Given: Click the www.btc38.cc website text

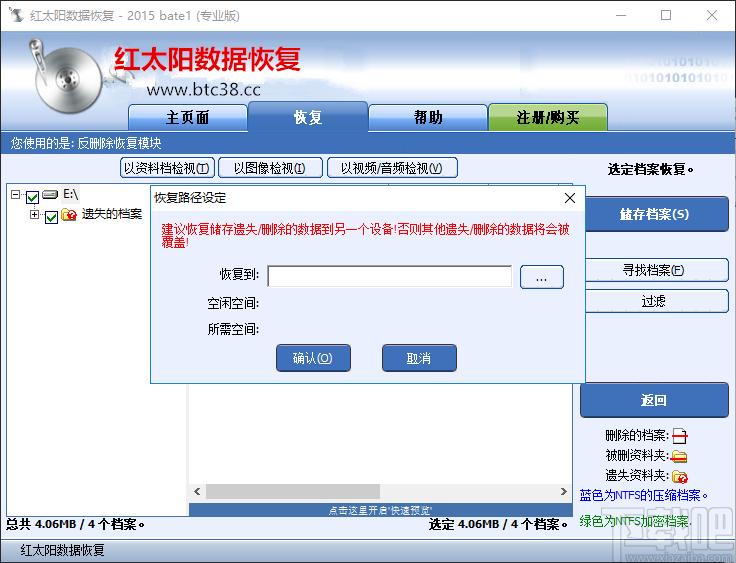Looking at the screenshot, I should point(204,89).
